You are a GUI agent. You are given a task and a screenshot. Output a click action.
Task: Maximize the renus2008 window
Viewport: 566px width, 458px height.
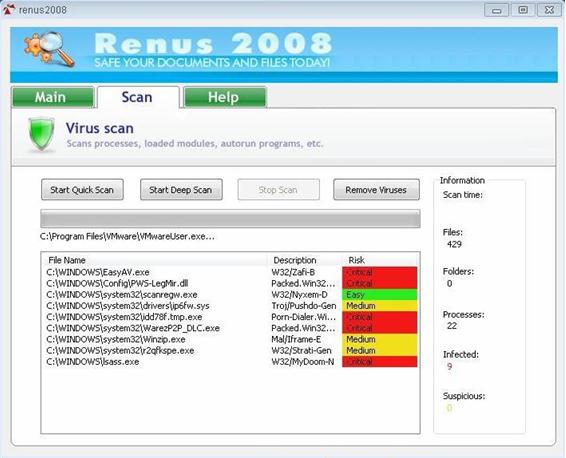523,10
